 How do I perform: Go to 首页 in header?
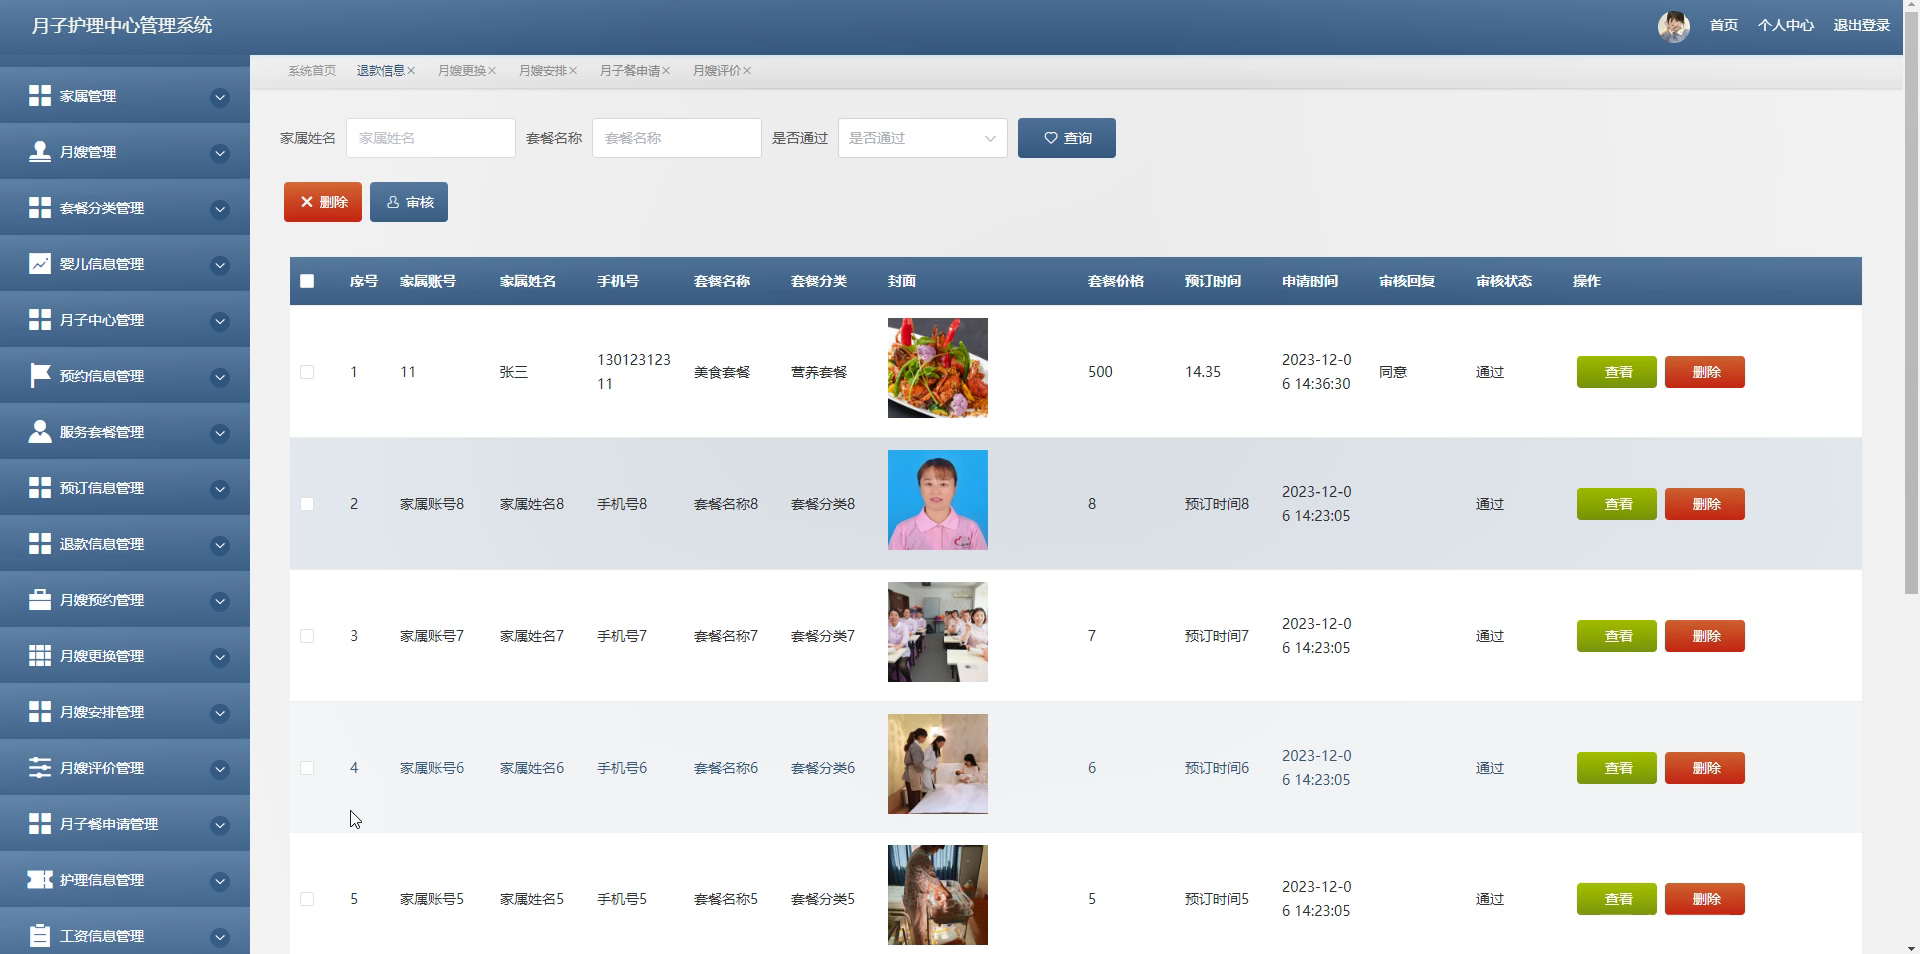pyautogui.click(x=1723, y=26)
